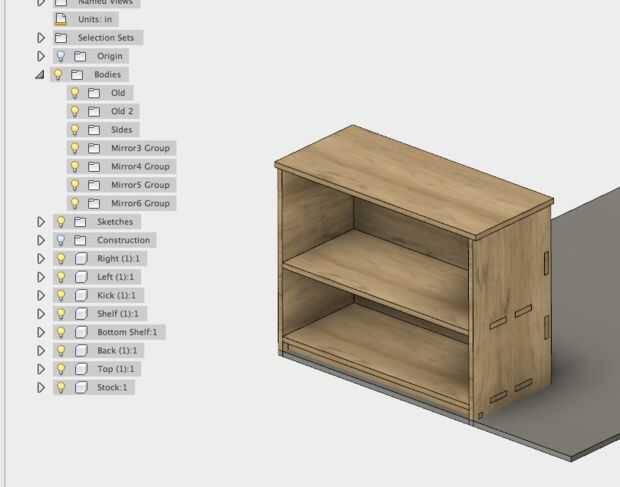Select the 'Bottom Shelf:1' label
This screenshot has width=620, height=487.
(x=127, y=332)
